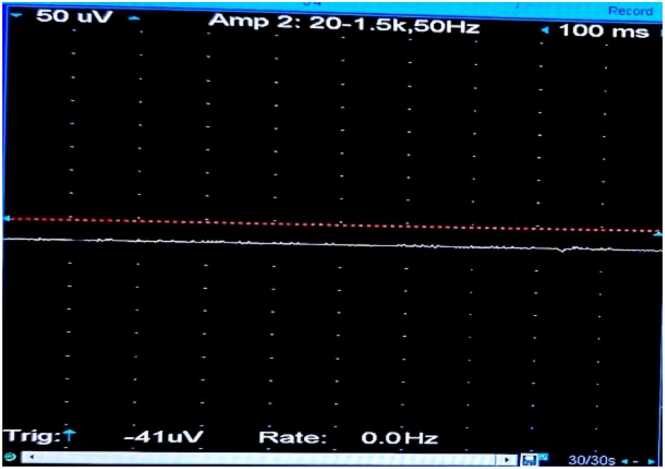Click the Amp 2: 20-1.5k,50Hz filter label
Viewport: 665px width, 469px height.
344,24
